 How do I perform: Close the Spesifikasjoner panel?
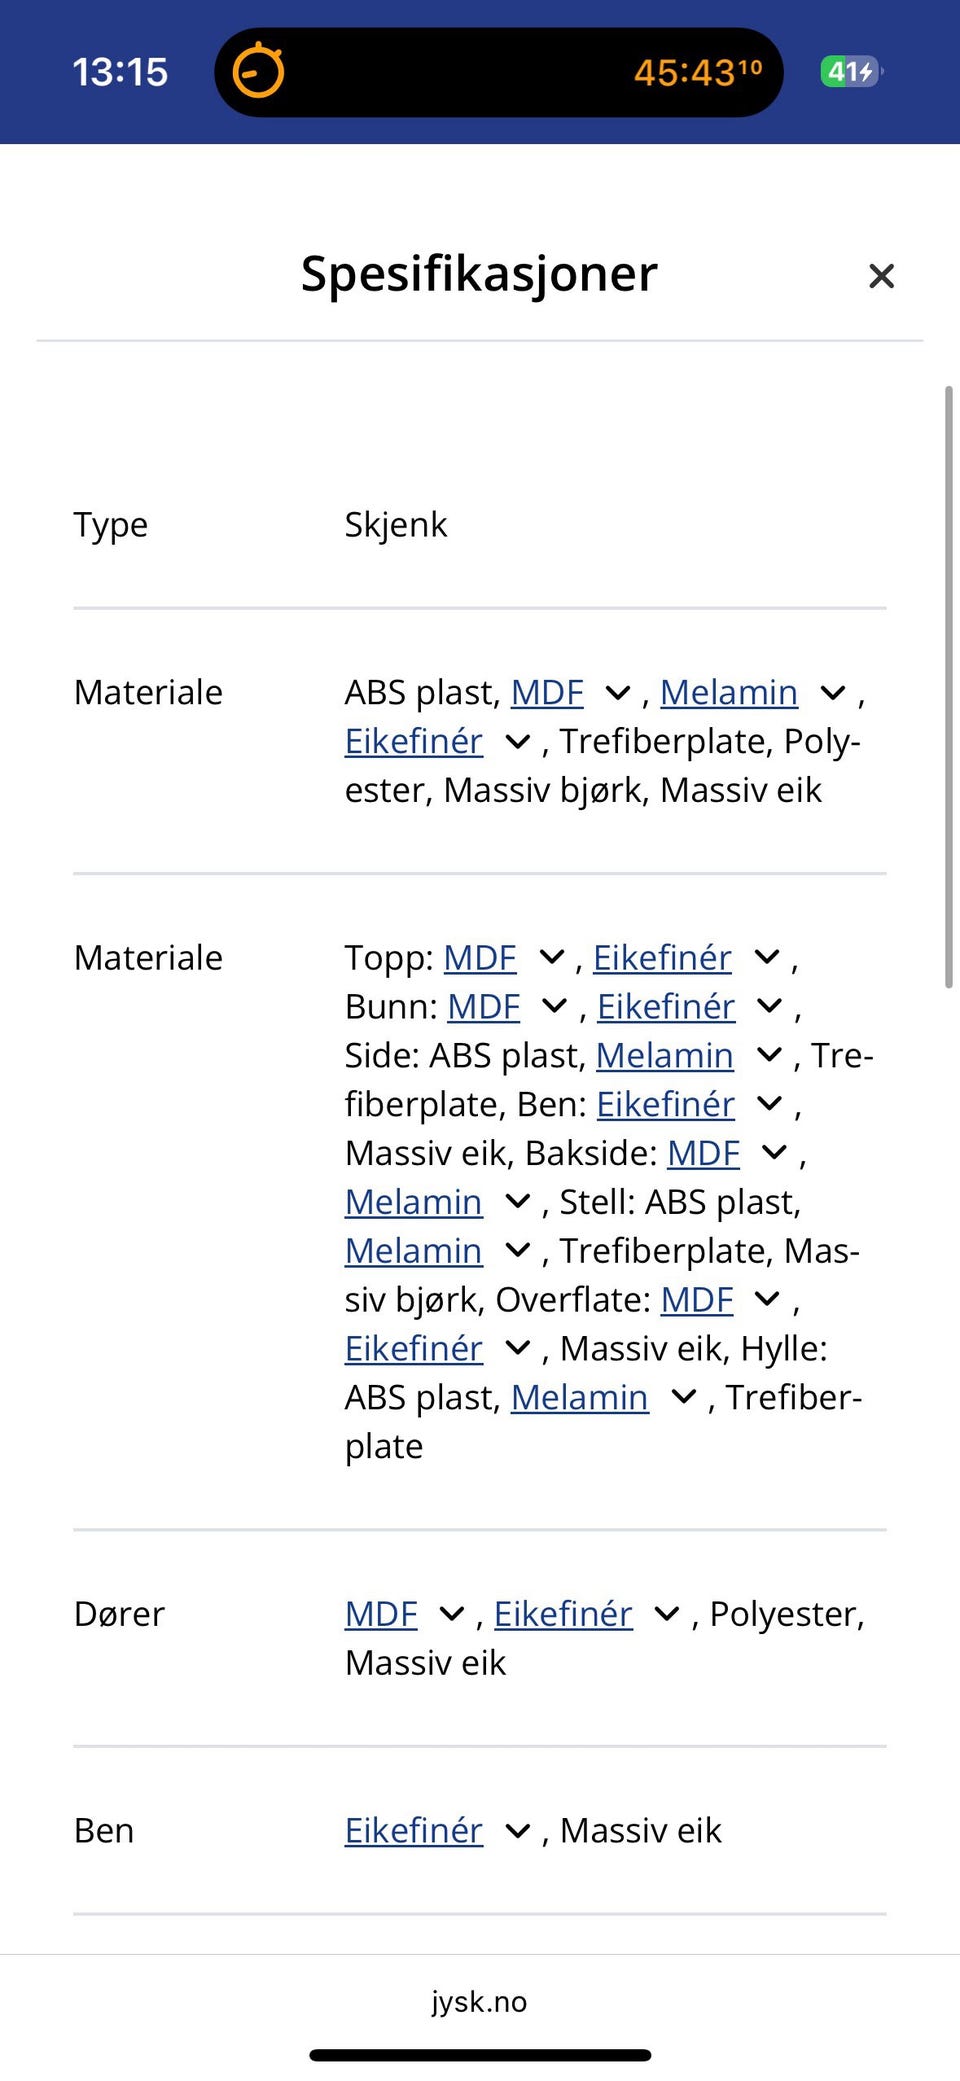coord(881,276)
